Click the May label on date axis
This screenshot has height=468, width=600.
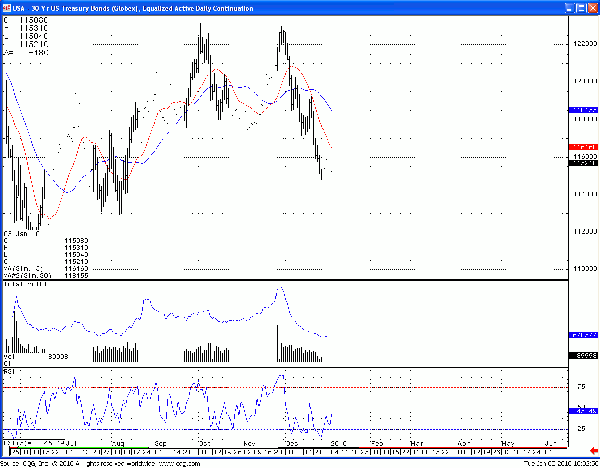pyautogui.click(x=506, y=442)
